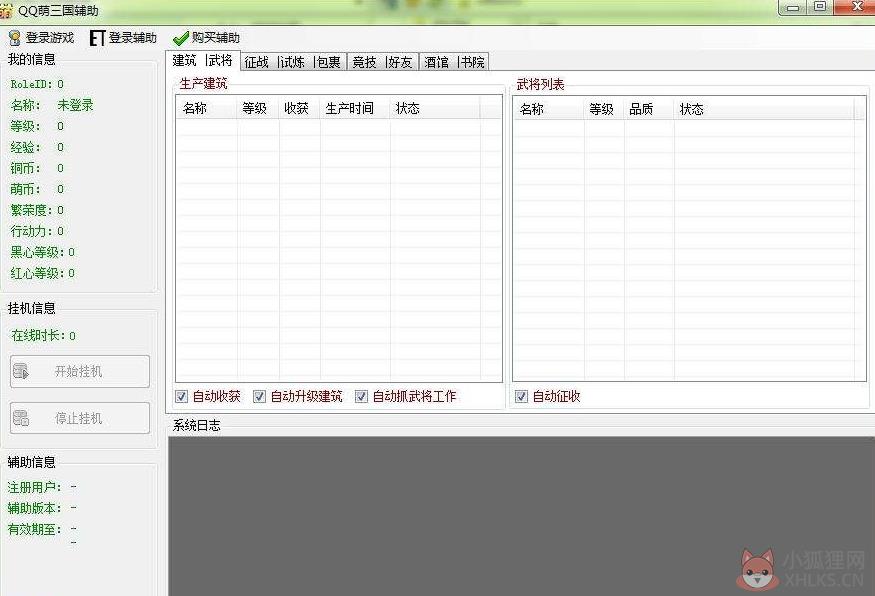Click the 登录游戏 toolbar icon
Image resolution: width=875 pixels, height=596 pixels.
[x=15, y=38]
